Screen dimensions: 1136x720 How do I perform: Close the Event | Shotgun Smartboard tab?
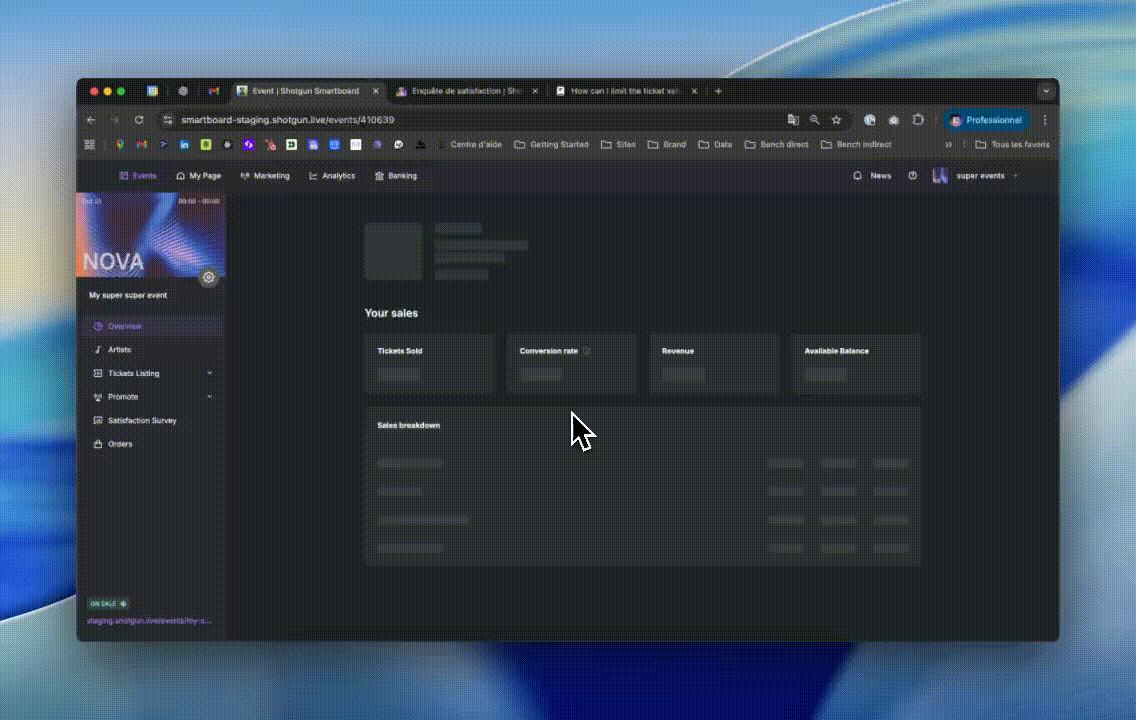[x=375, y=91]
